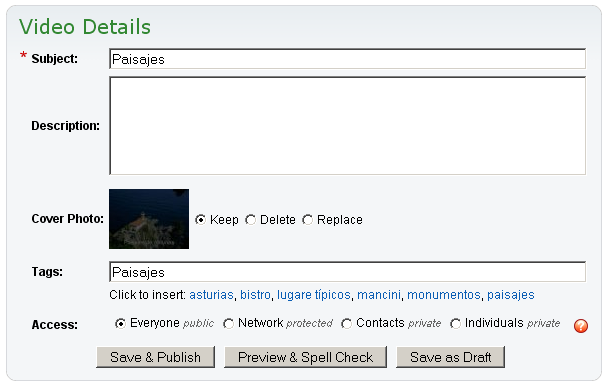
Task: Set access to Everyone public
Action: [120, 323]
